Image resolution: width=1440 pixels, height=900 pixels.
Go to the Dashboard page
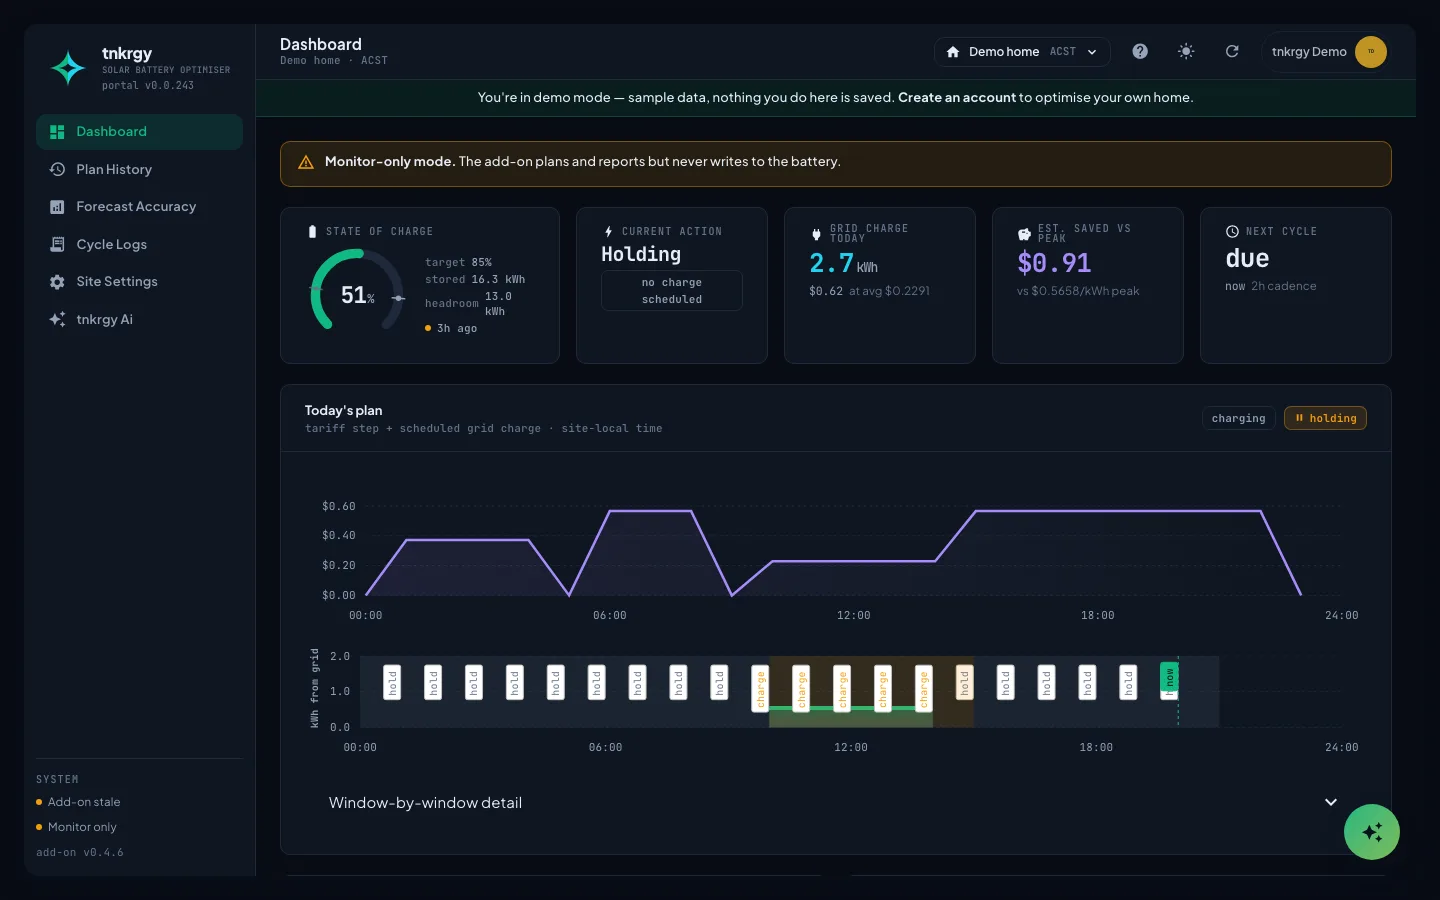pyautogui.click(x=139, y=132)
